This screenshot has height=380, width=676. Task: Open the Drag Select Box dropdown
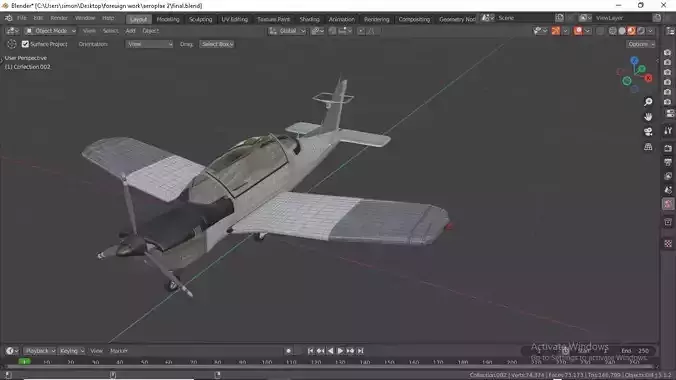tap(217, 44)
